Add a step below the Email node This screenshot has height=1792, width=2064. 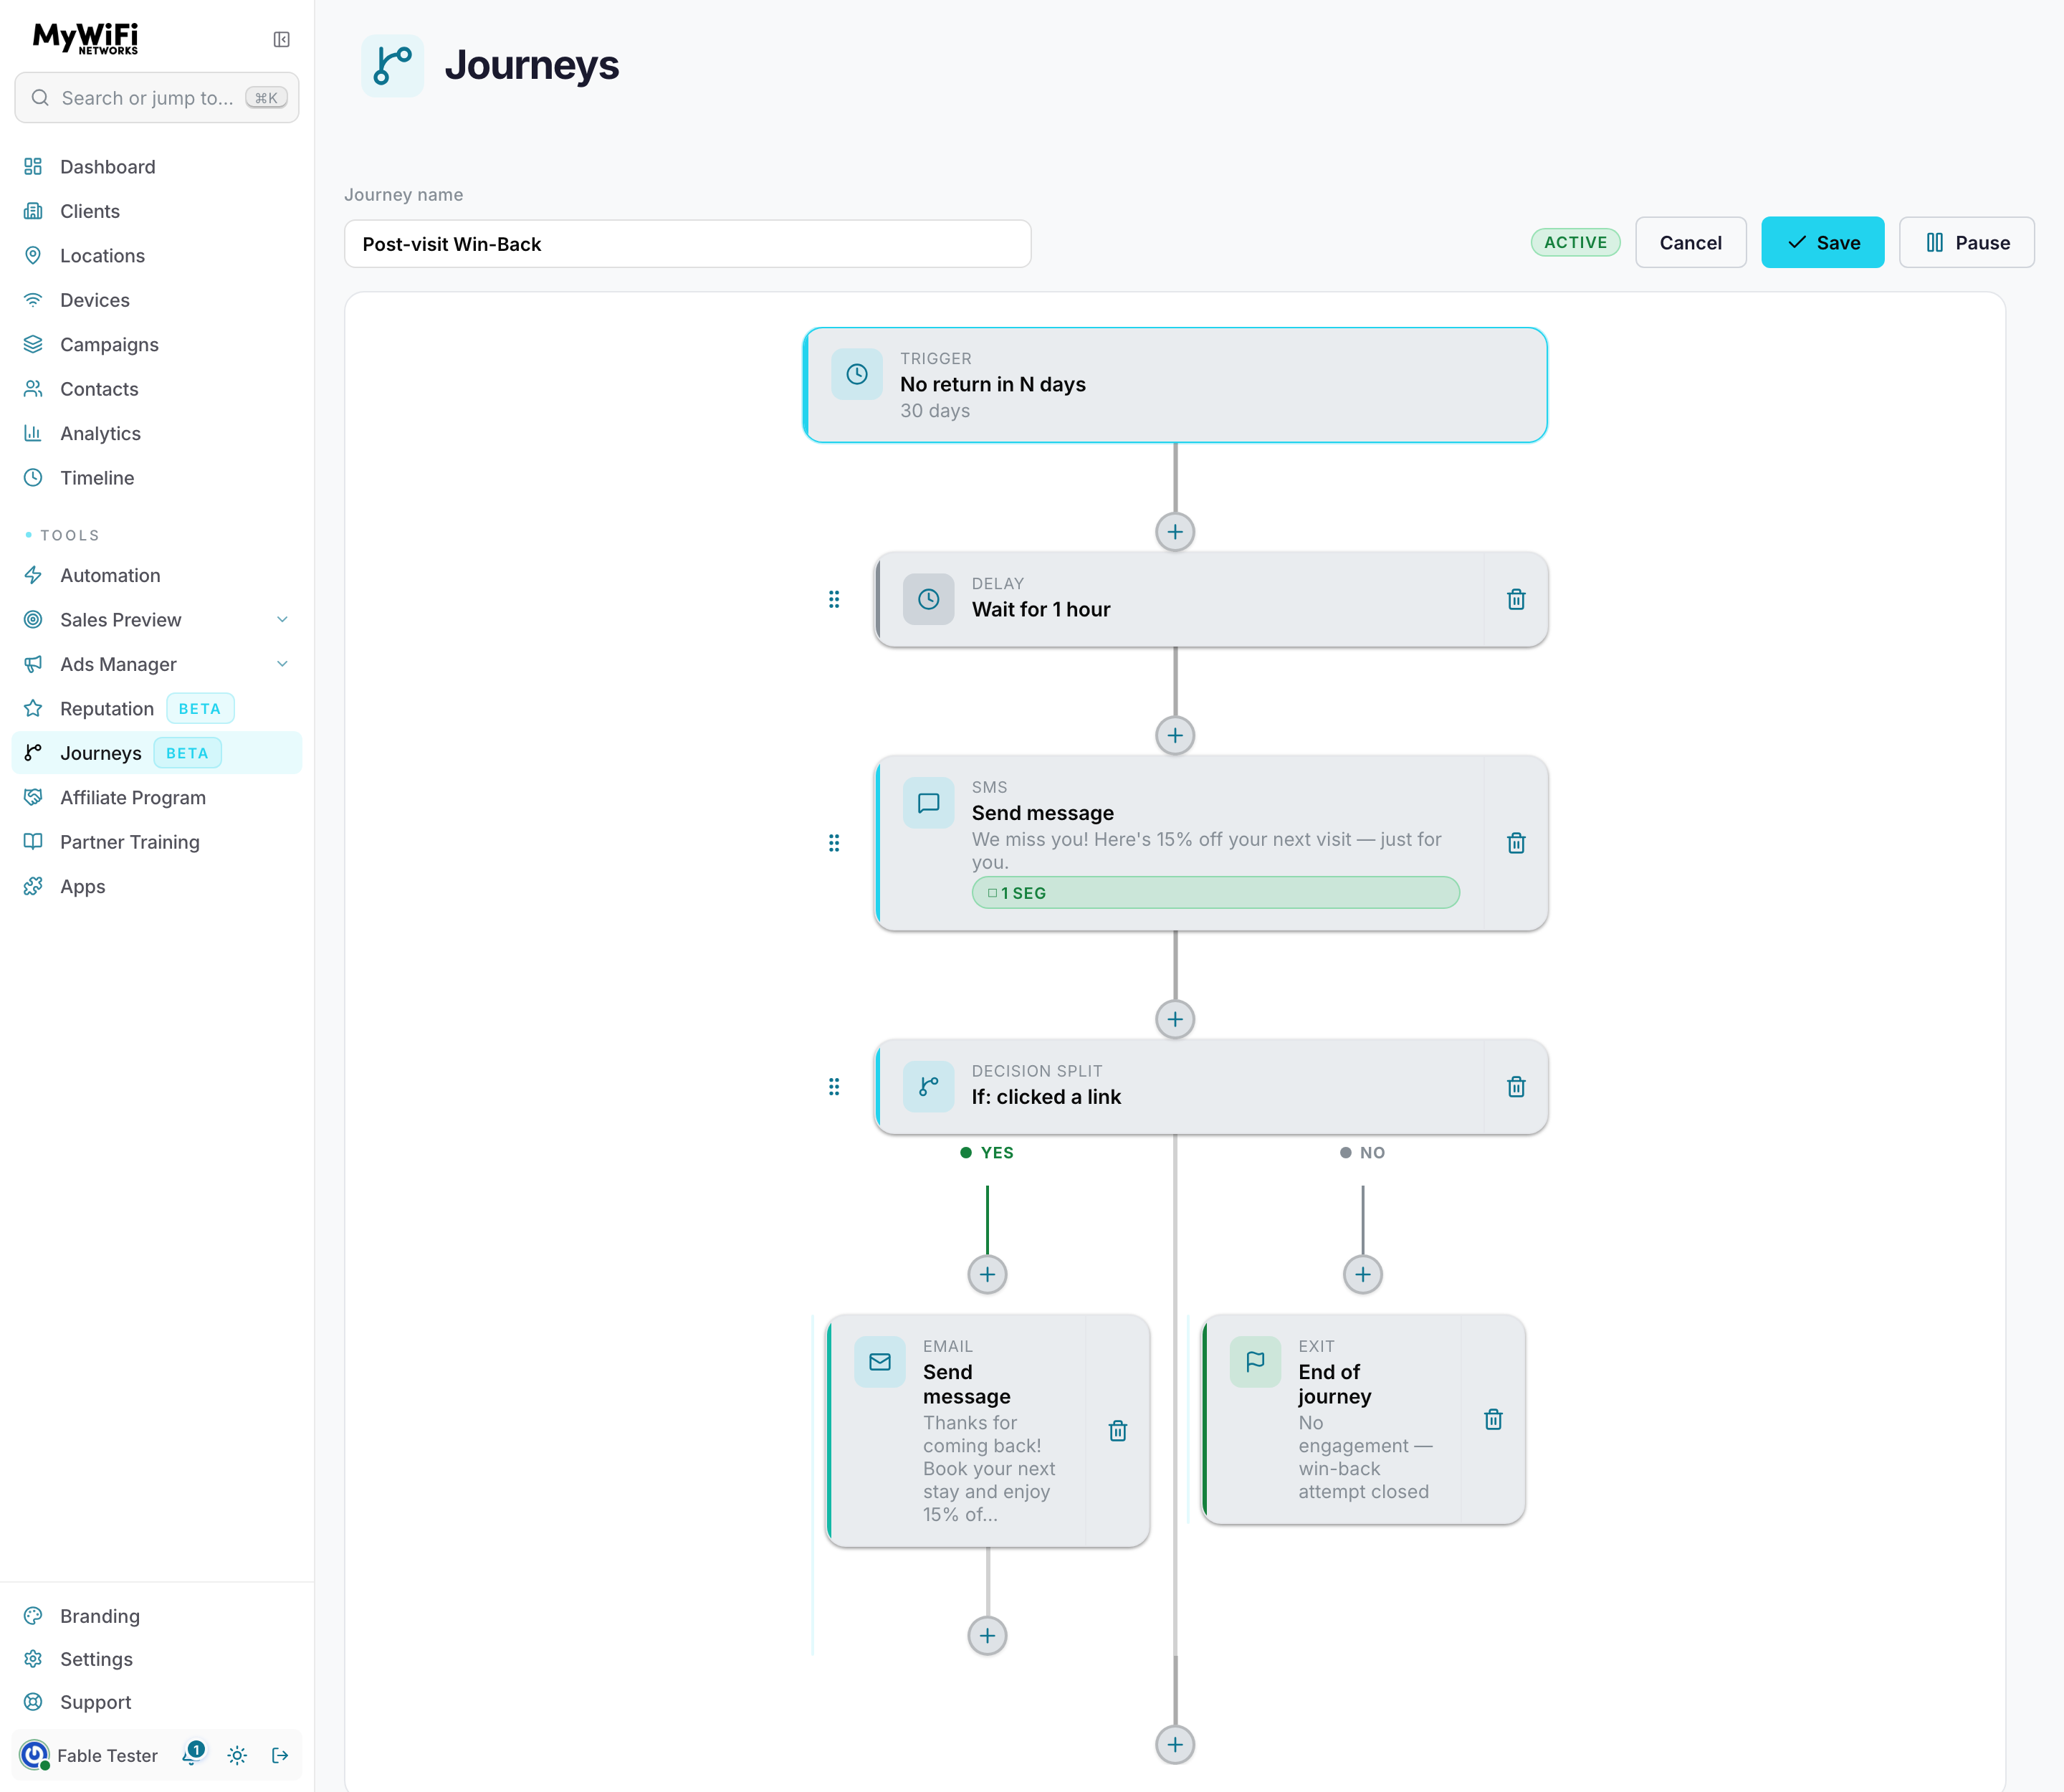[x=987, y=1636]
